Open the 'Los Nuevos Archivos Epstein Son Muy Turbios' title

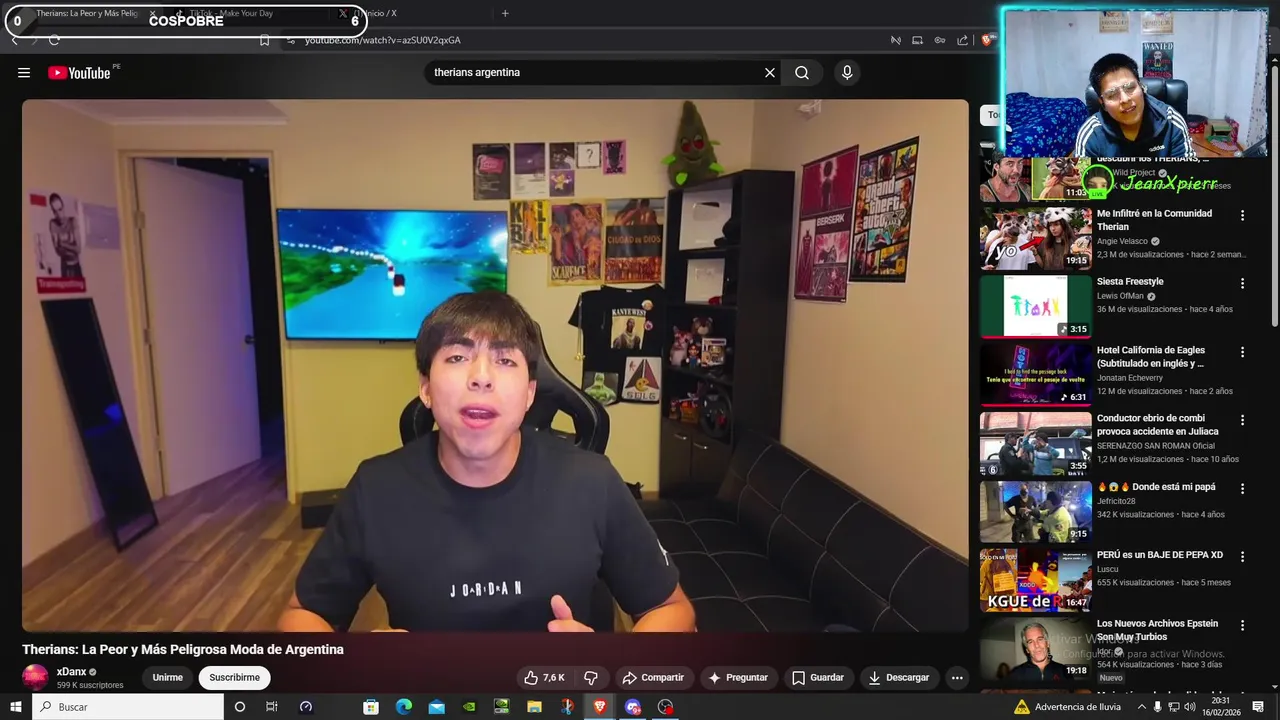click(1157, 630)
